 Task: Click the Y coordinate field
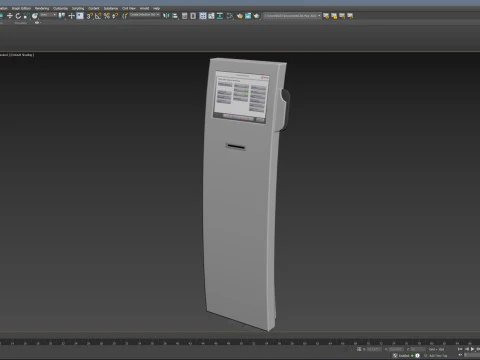pos(396,349)
